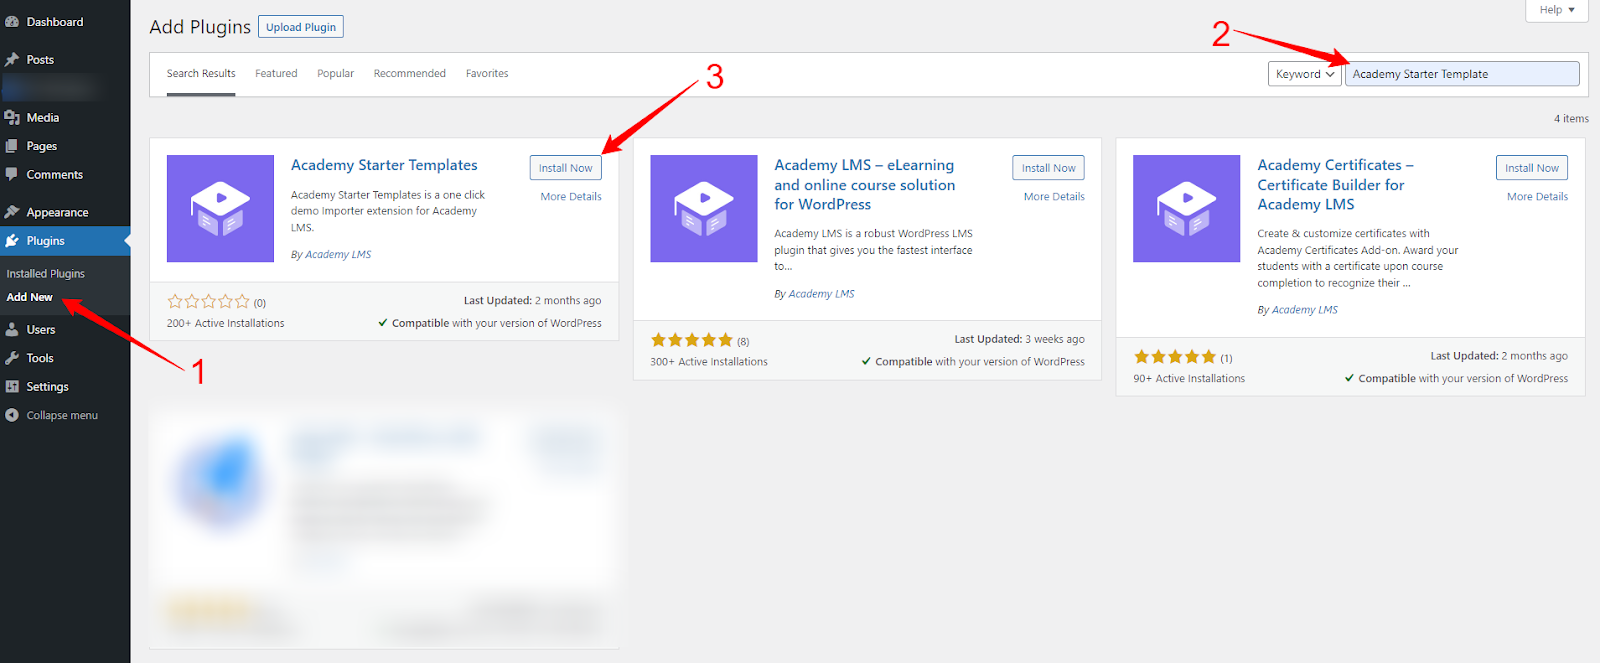Image resolution: width=1600 pixels, height=663 pixels.
Task: Click Academy Starter Templates plugin logo
Action: (220, 208)
